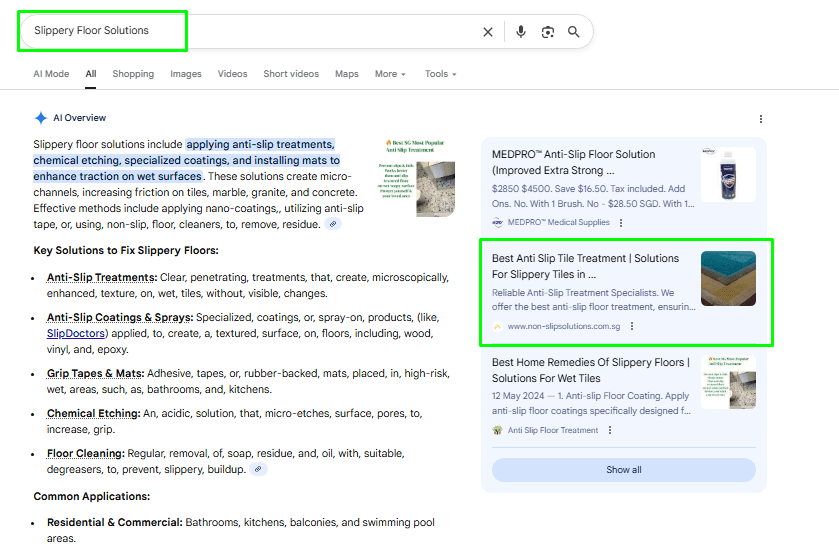Screen dimensions: 839x555
Task: Open AI Overview three-dot options menu
Action: click(x=761, y=119)
